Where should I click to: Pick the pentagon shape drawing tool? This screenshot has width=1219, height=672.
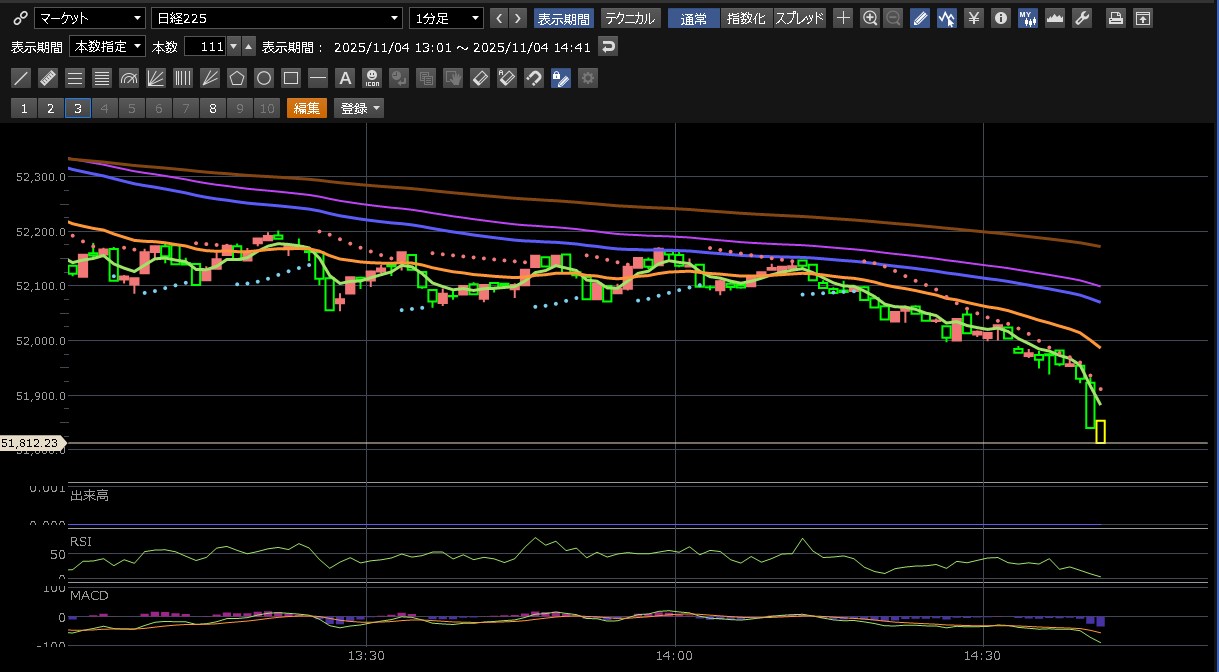coord(237,78)
